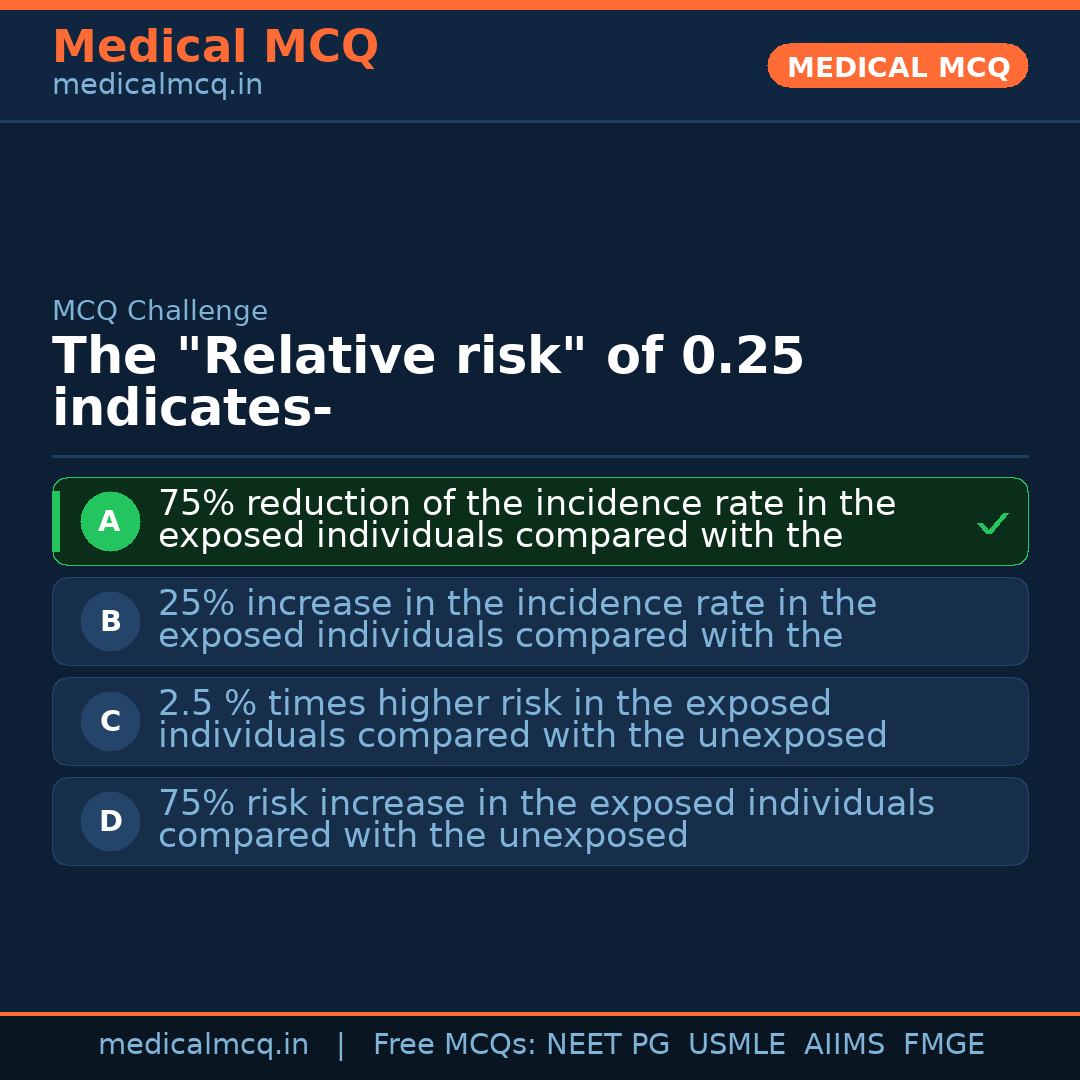Image resolution: width=1080 pixels, height=1080 pixels.
Task: Click "FMGE" in the footer
Action: coord(944,1045)
